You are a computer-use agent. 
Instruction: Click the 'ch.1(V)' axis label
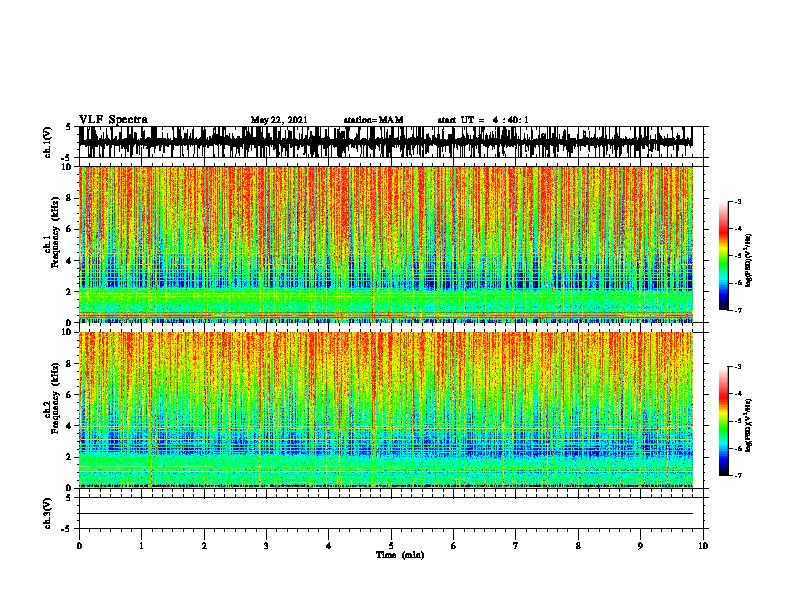48,142
